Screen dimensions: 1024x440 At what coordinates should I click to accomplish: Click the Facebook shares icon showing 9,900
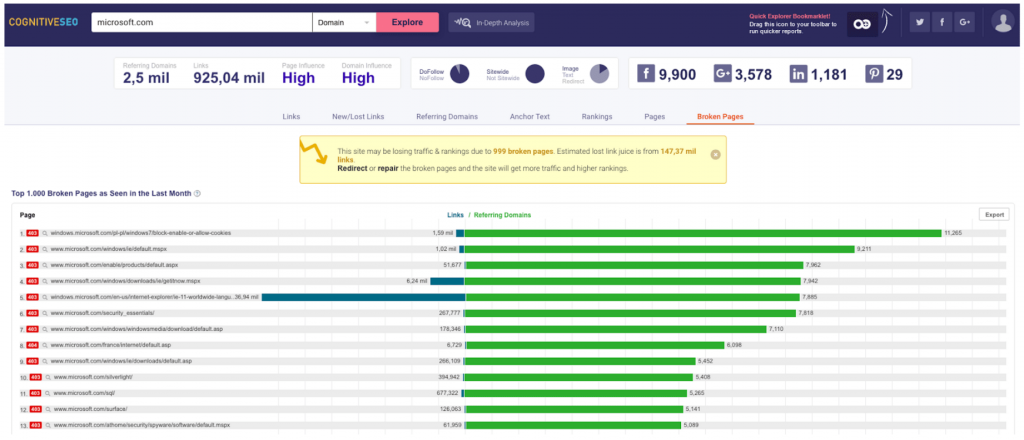point(646,74)
